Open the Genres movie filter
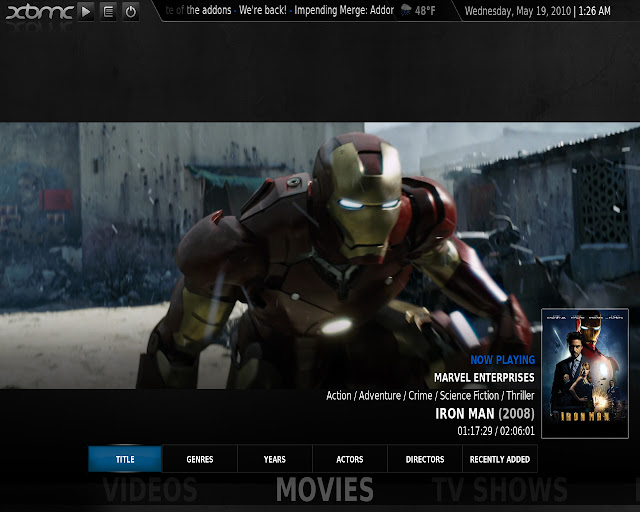Image resolution: width=640 pixels, height=512 pixels. point(200,459)
